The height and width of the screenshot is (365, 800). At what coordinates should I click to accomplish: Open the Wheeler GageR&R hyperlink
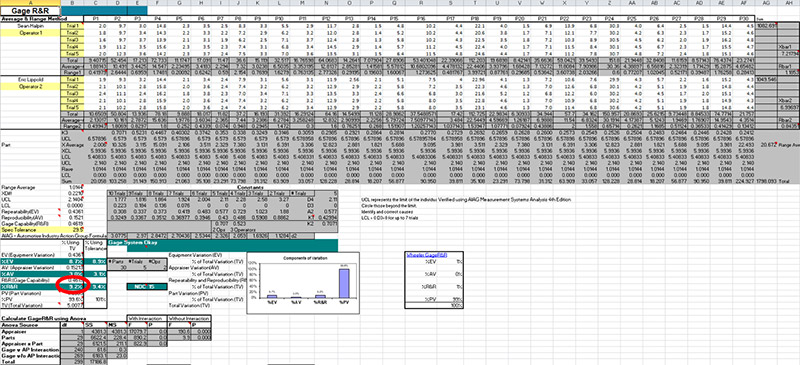427,254
